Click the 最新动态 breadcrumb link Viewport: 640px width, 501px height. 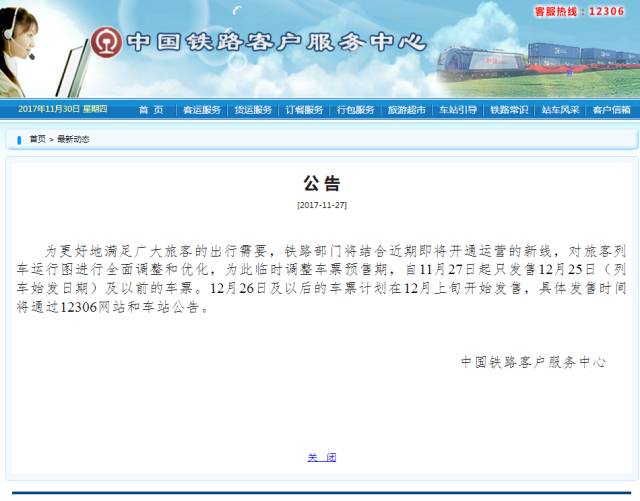pyautogui.click(x=73, y=139)
